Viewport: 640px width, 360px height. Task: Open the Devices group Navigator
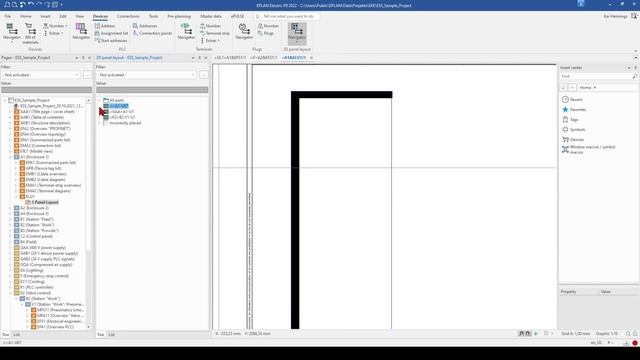11,33
